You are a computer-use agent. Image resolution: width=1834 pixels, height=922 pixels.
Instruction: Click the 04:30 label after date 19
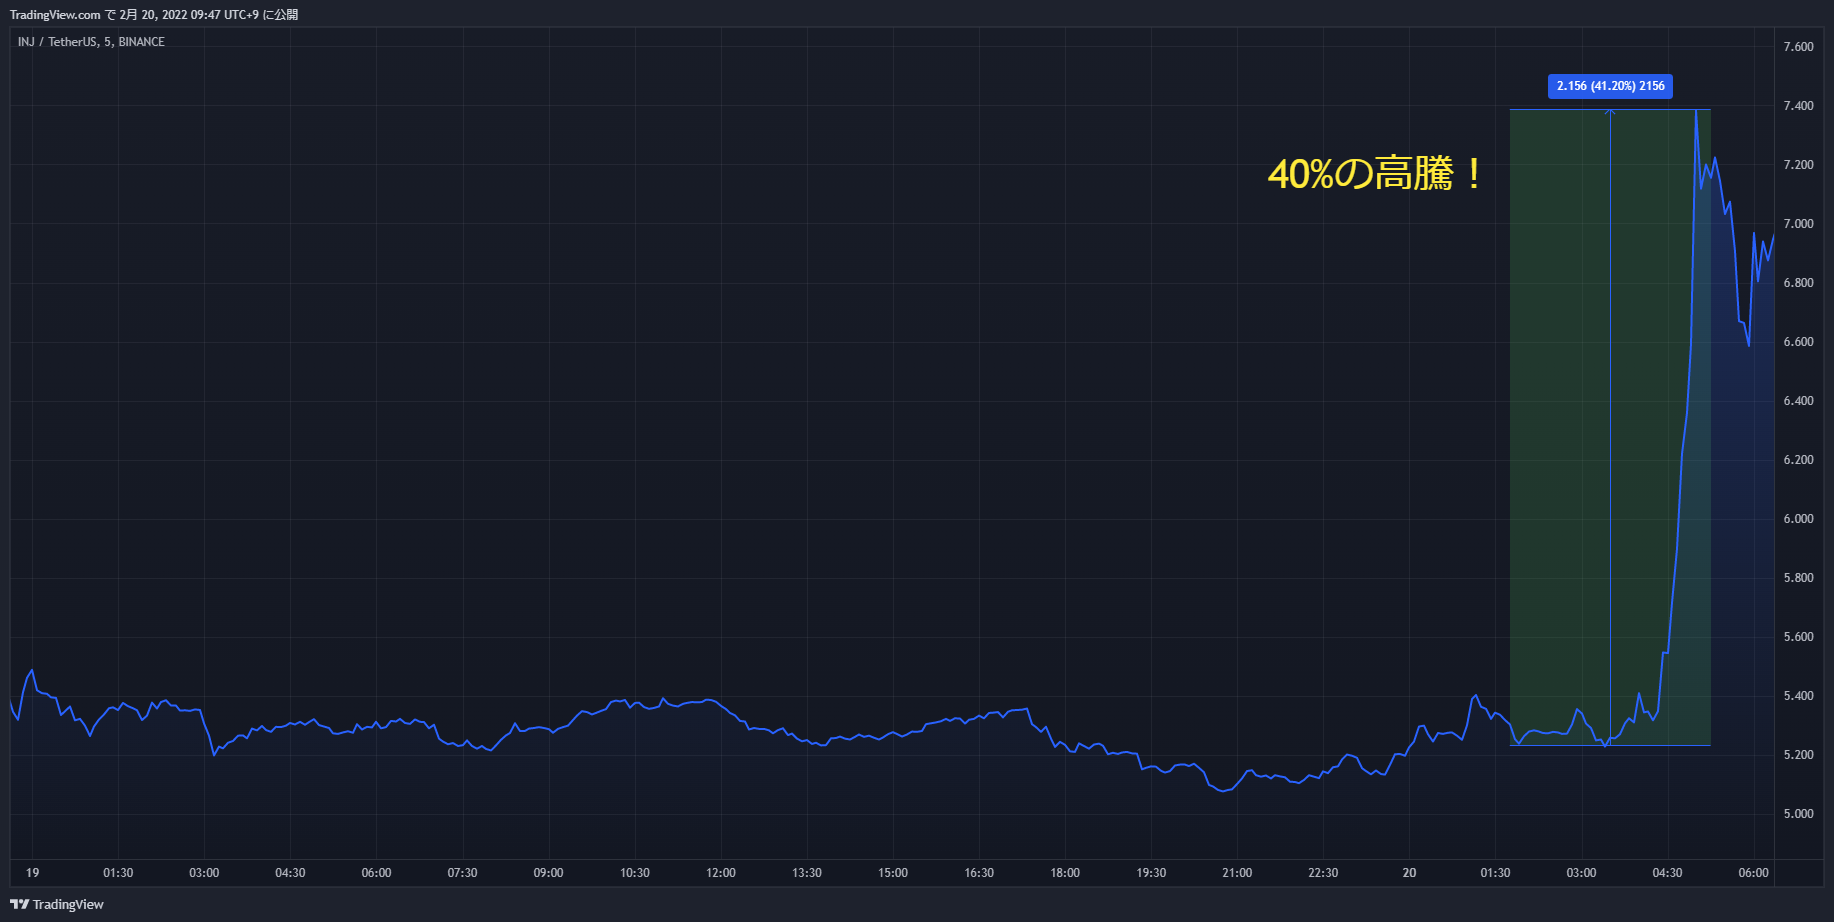click(290, 873)
